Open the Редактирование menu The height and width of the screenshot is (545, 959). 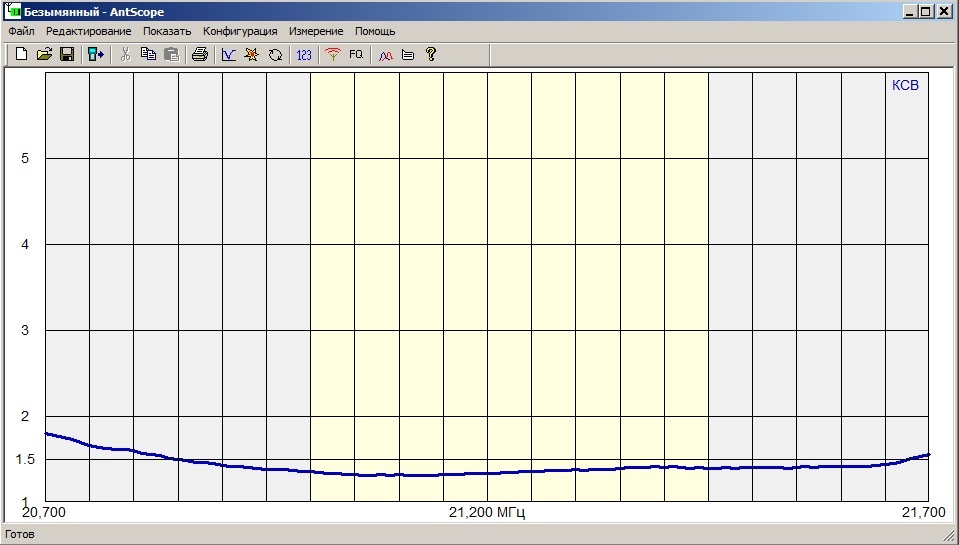point(89,31)
